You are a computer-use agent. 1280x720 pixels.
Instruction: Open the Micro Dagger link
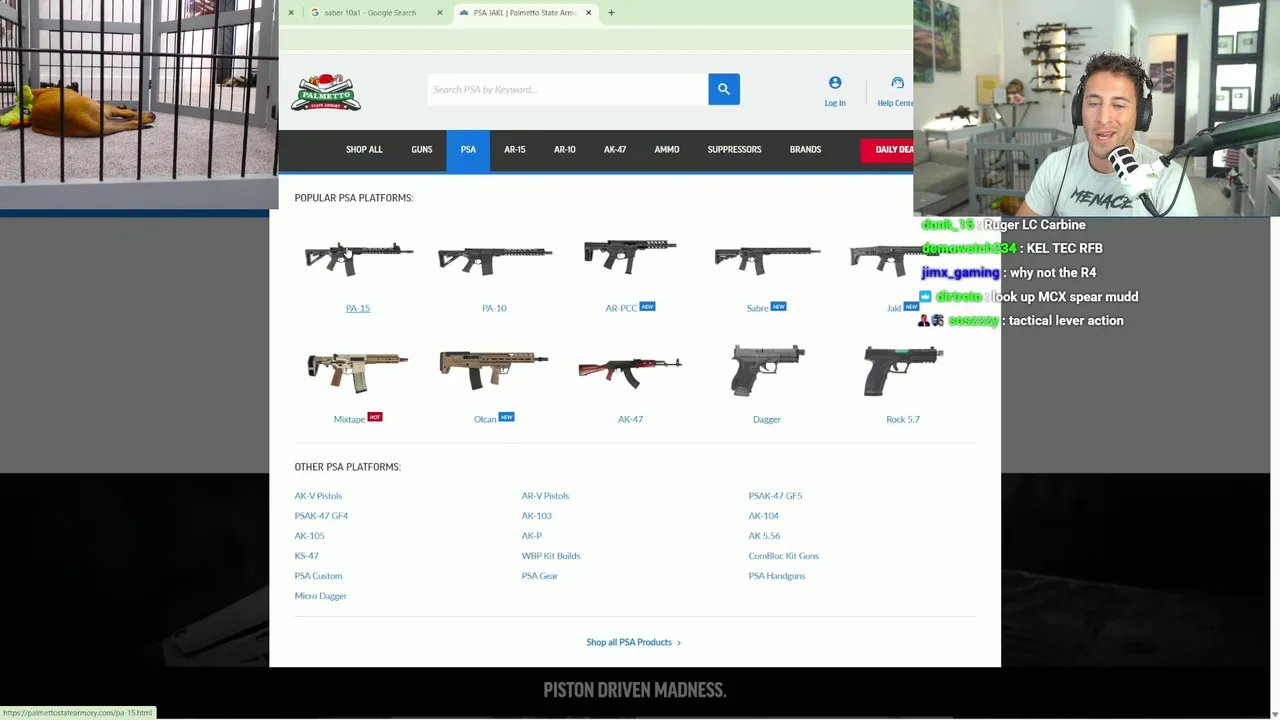pos(320,596)
